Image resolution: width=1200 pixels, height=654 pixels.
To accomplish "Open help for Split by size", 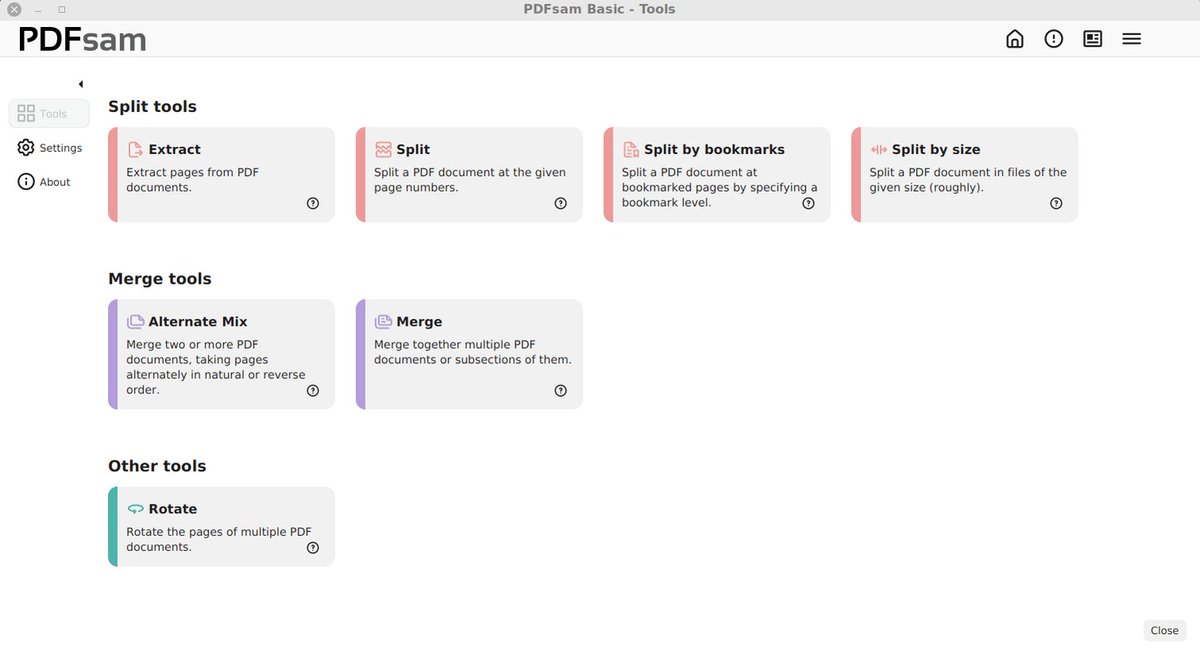I will point(1057,203).
